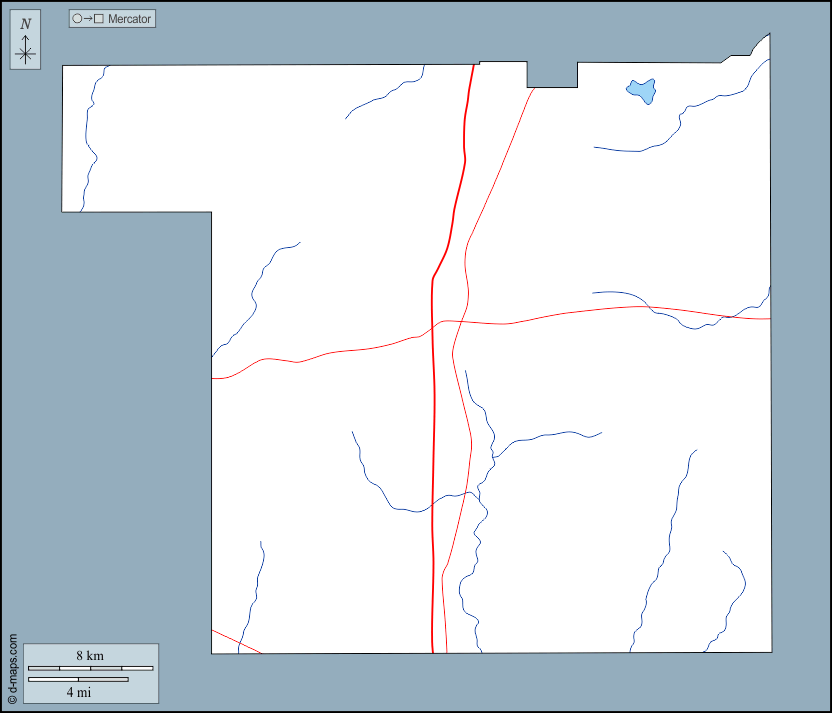This screenshot has height=713, width=832.
Task: Click the Mercator projection label
Action: (x=129, y=19)
